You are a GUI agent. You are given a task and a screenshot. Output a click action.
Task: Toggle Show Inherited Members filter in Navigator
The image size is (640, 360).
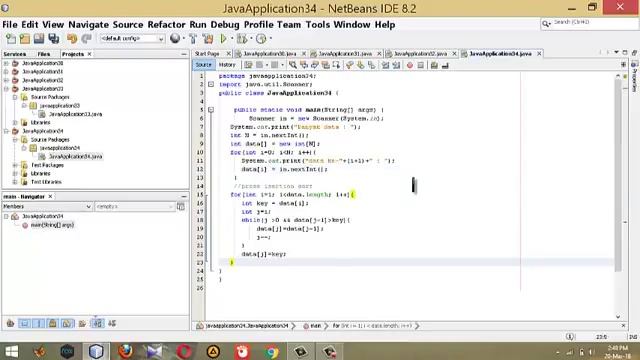pyautogui.click(x=11, y=324)
